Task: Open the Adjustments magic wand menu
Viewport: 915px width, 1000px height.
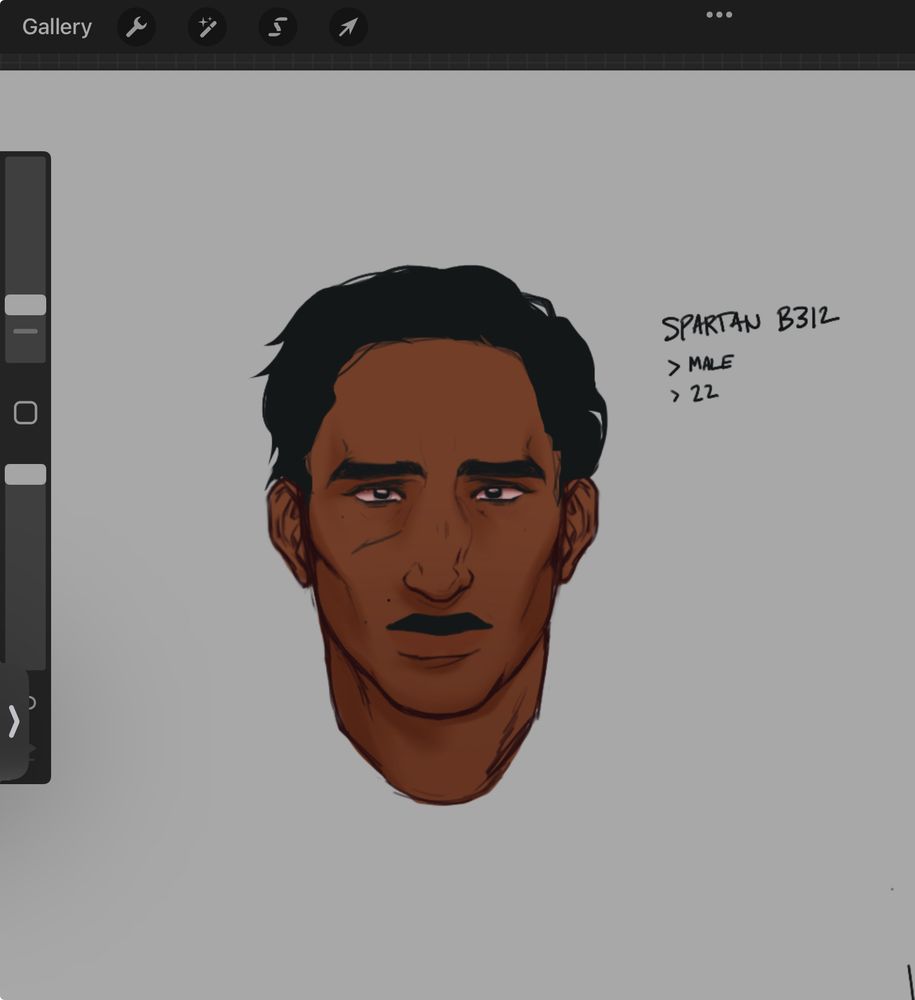Action: (x=207, y=27)
